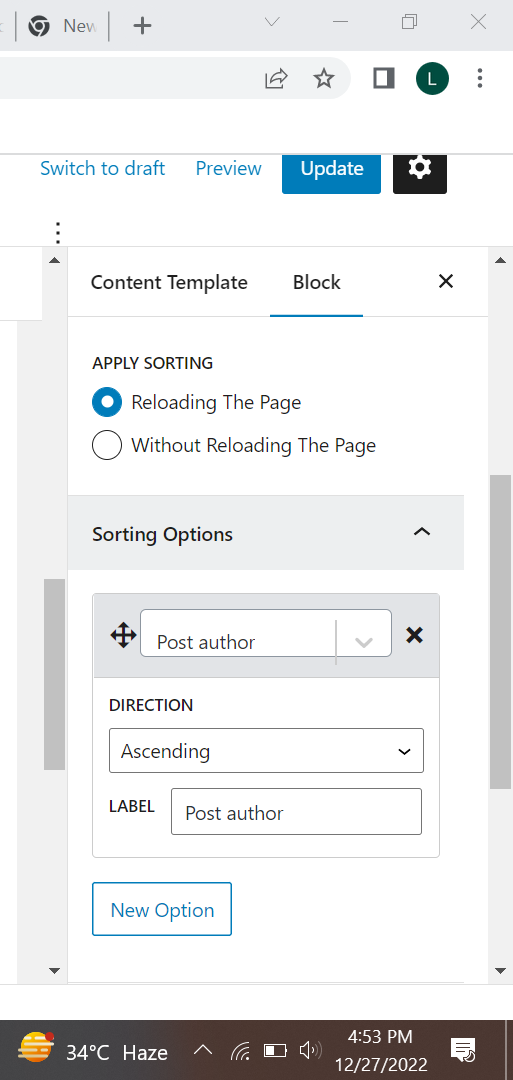Select Without Reloading The Page option
Image resolution: width=513 pixels, height=1080 pixels.
[x=107, y=445]
